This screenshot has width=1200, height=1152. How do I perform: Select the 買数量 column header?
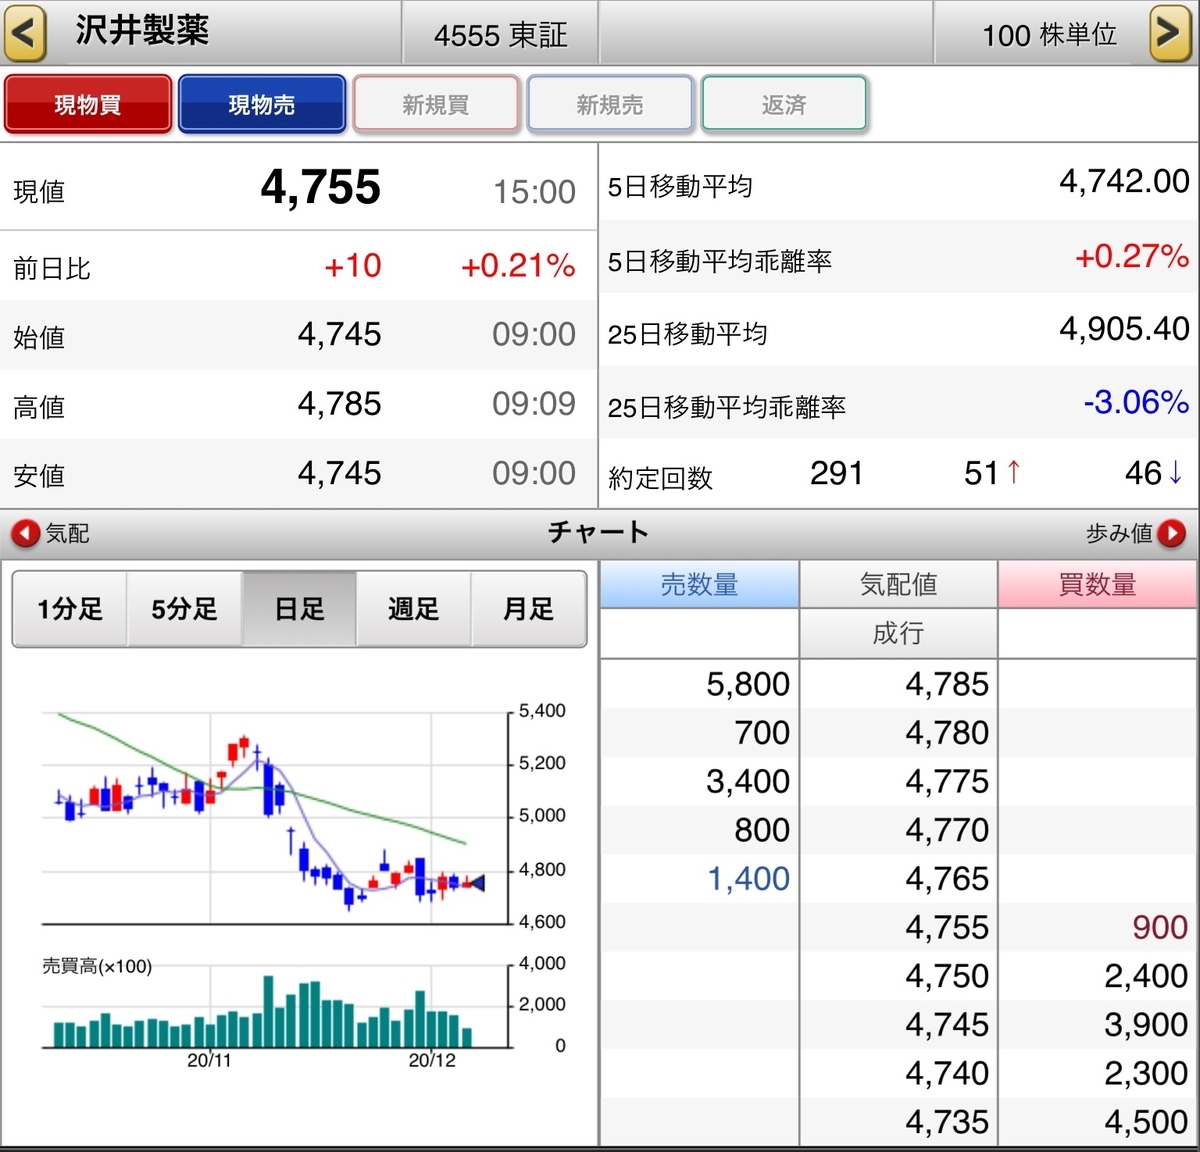coord(1098,584)
